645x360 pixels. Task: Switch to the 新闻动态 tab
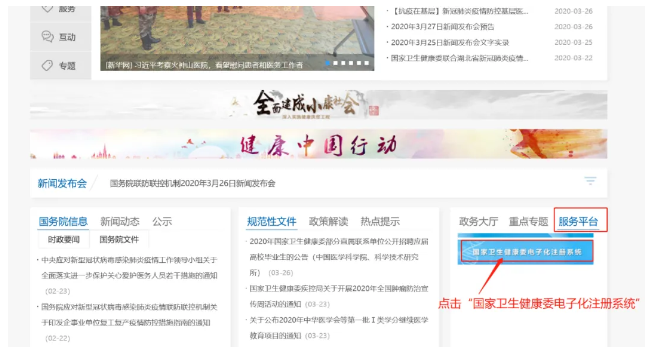120,221
